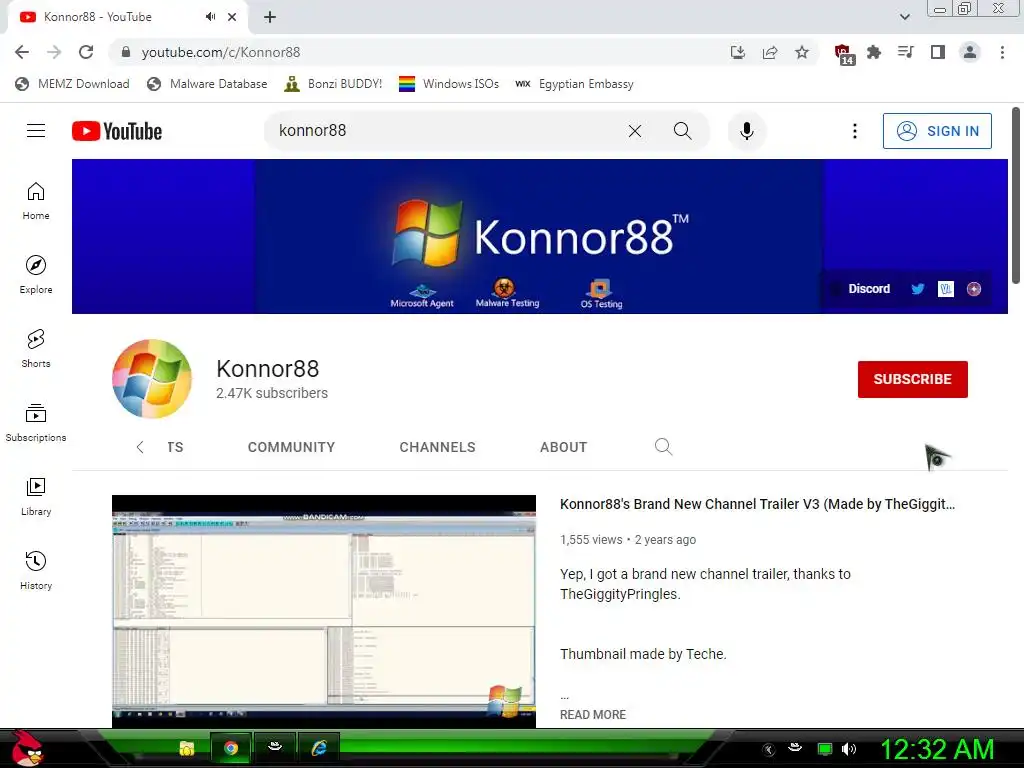Start voice search with the microphone
Viewport: 1024px width, 768px height.
pyautogui.click(x=746, y=131)
